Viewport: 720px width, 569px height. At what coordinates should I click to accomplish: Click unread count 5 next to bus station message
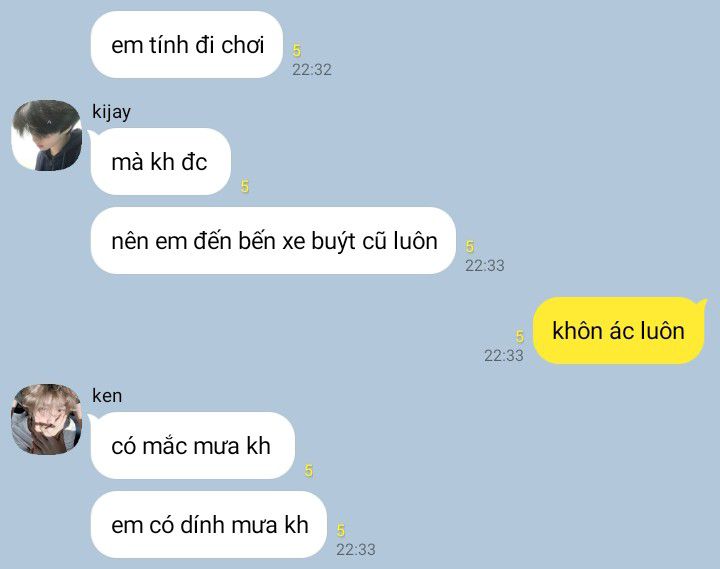tap(469, 247)
